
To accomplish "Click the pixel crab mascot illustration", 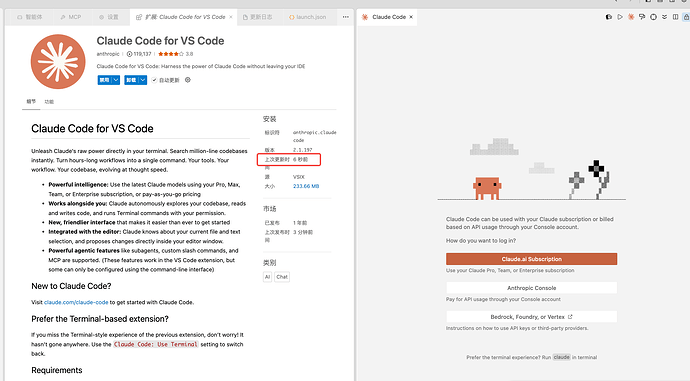I will click(487, 189).
